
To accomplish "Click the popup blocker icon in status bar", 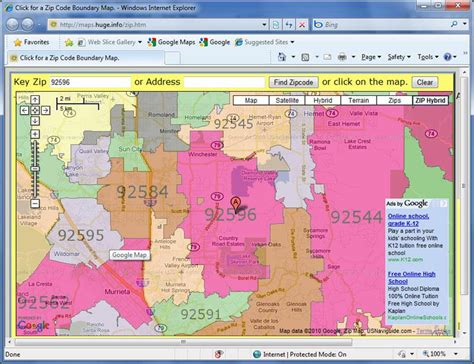I will pos(219,354).
